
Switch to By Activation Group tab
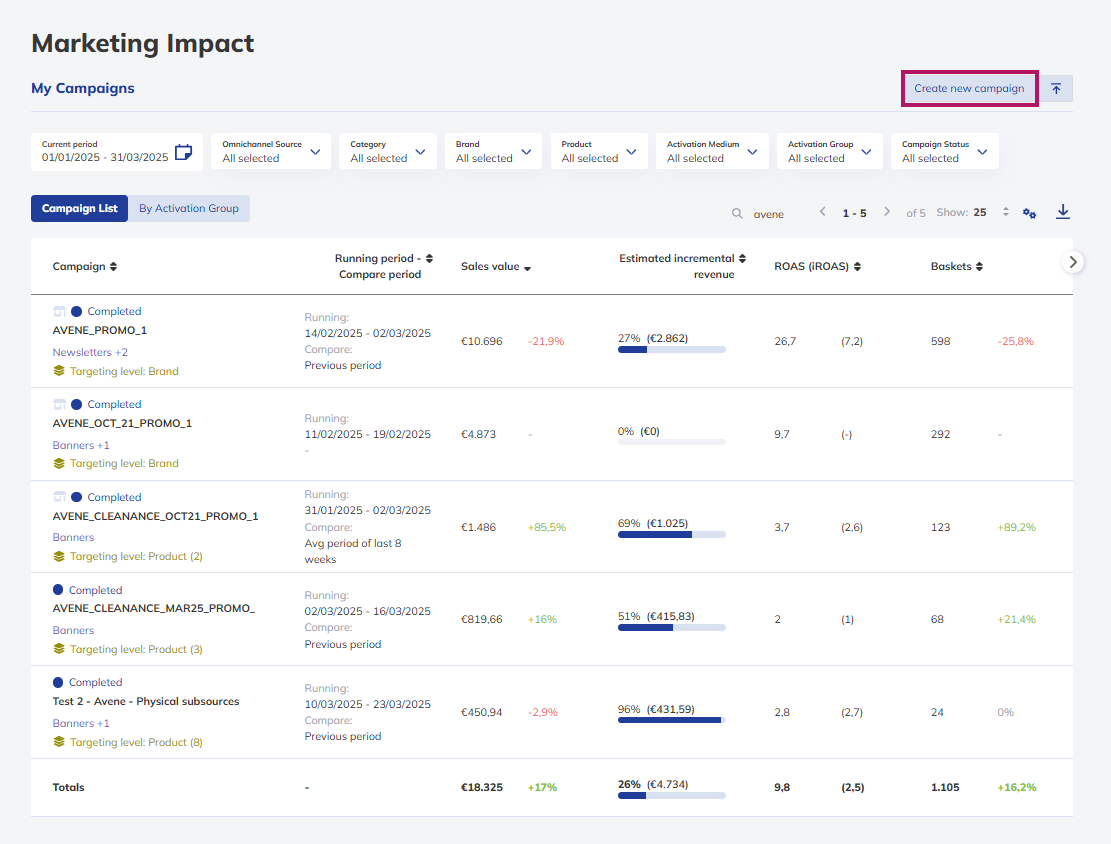tap(188, 208)
